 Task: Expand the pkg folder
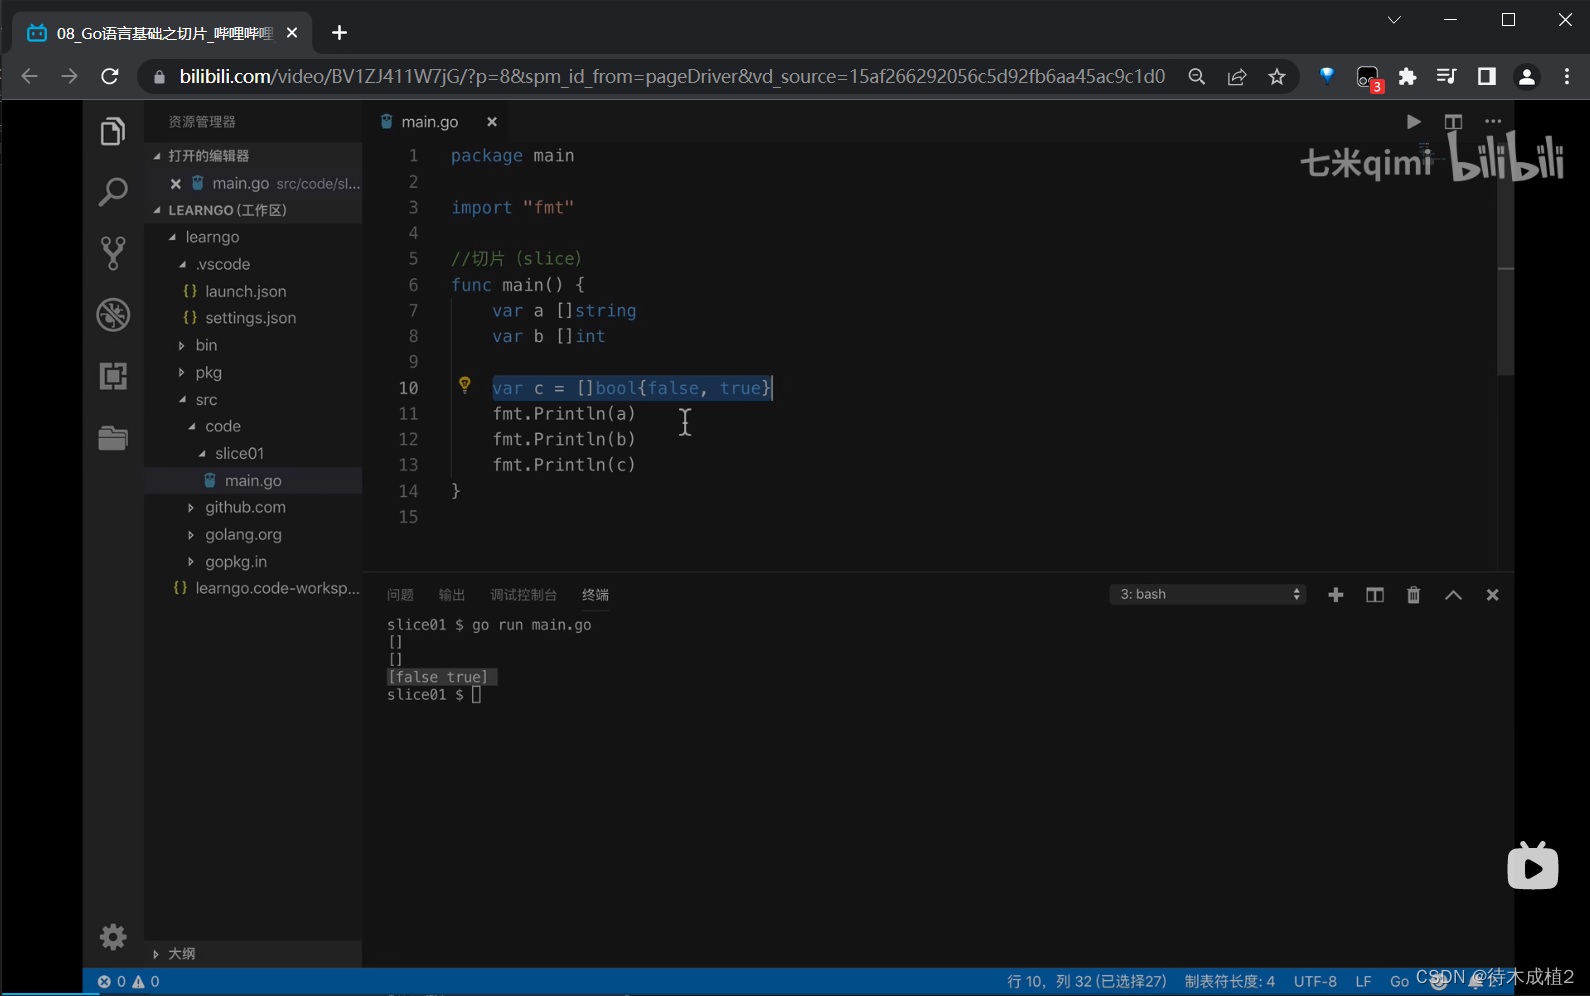pos(181,373)
